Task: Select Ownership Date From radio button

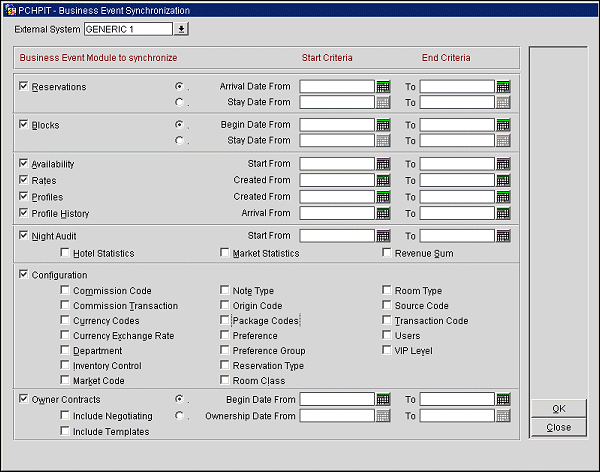Action: point(180,415)
